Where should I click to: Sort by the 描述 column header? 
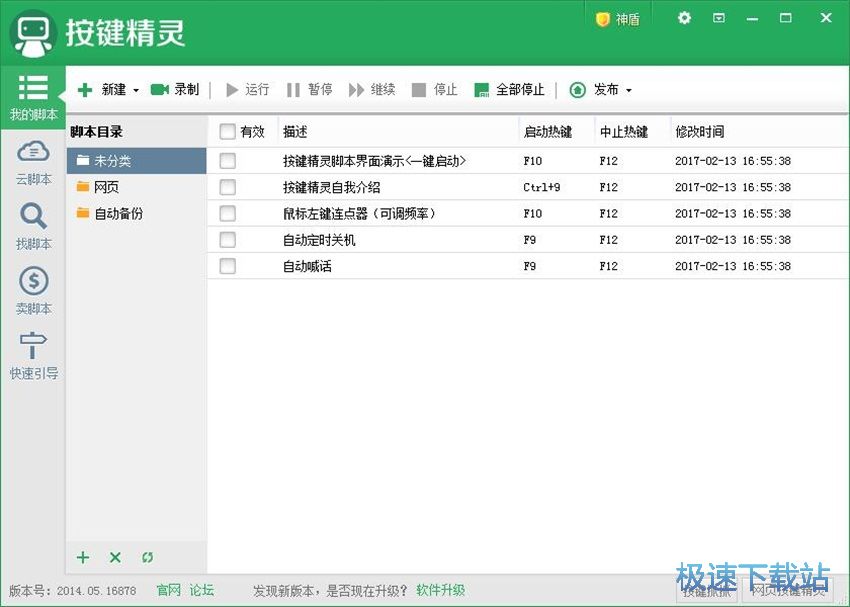[398, 131]
